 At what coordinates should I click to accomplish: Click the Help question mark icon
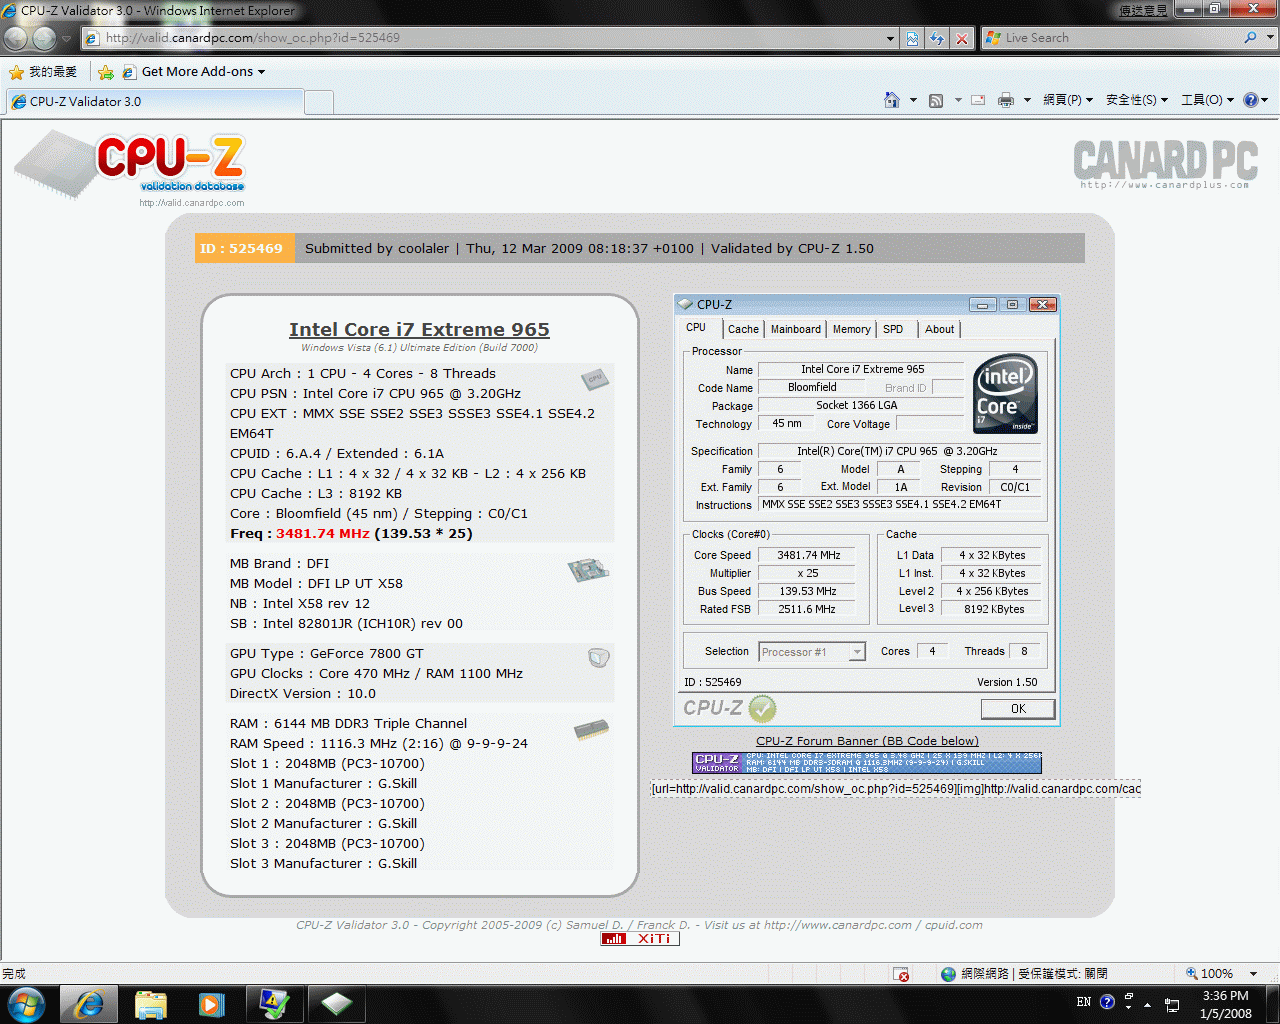click(x=1250, y=100)
